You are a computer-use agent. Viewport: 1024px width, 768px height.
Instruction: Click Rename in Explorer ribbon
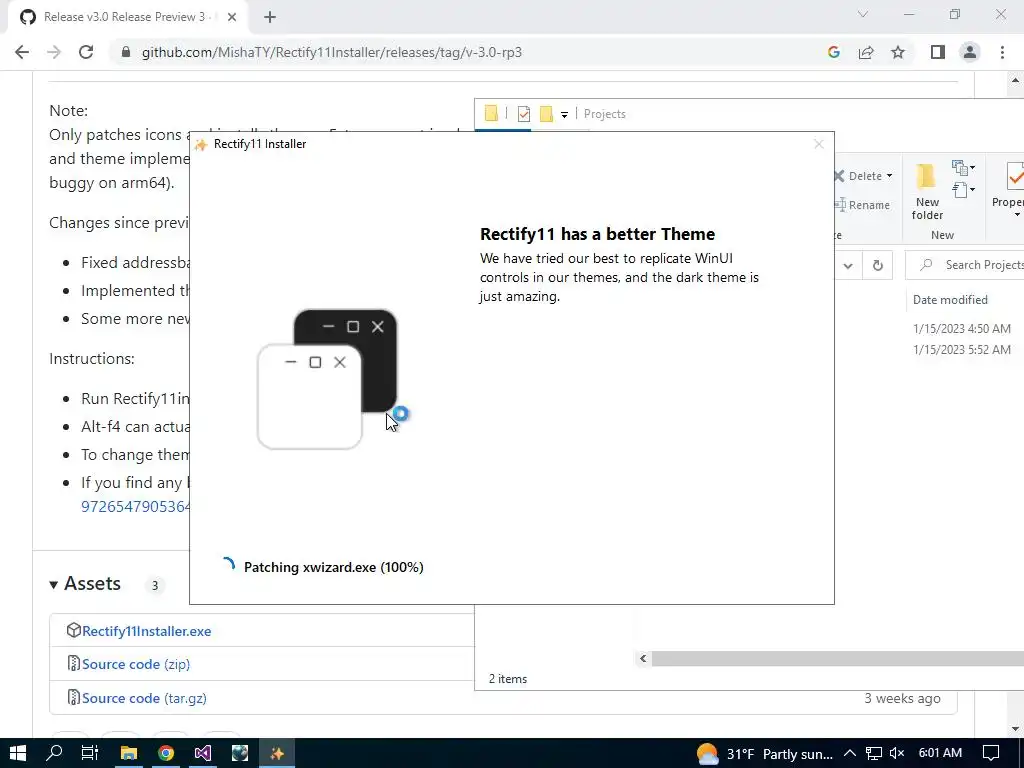(862, 205)
